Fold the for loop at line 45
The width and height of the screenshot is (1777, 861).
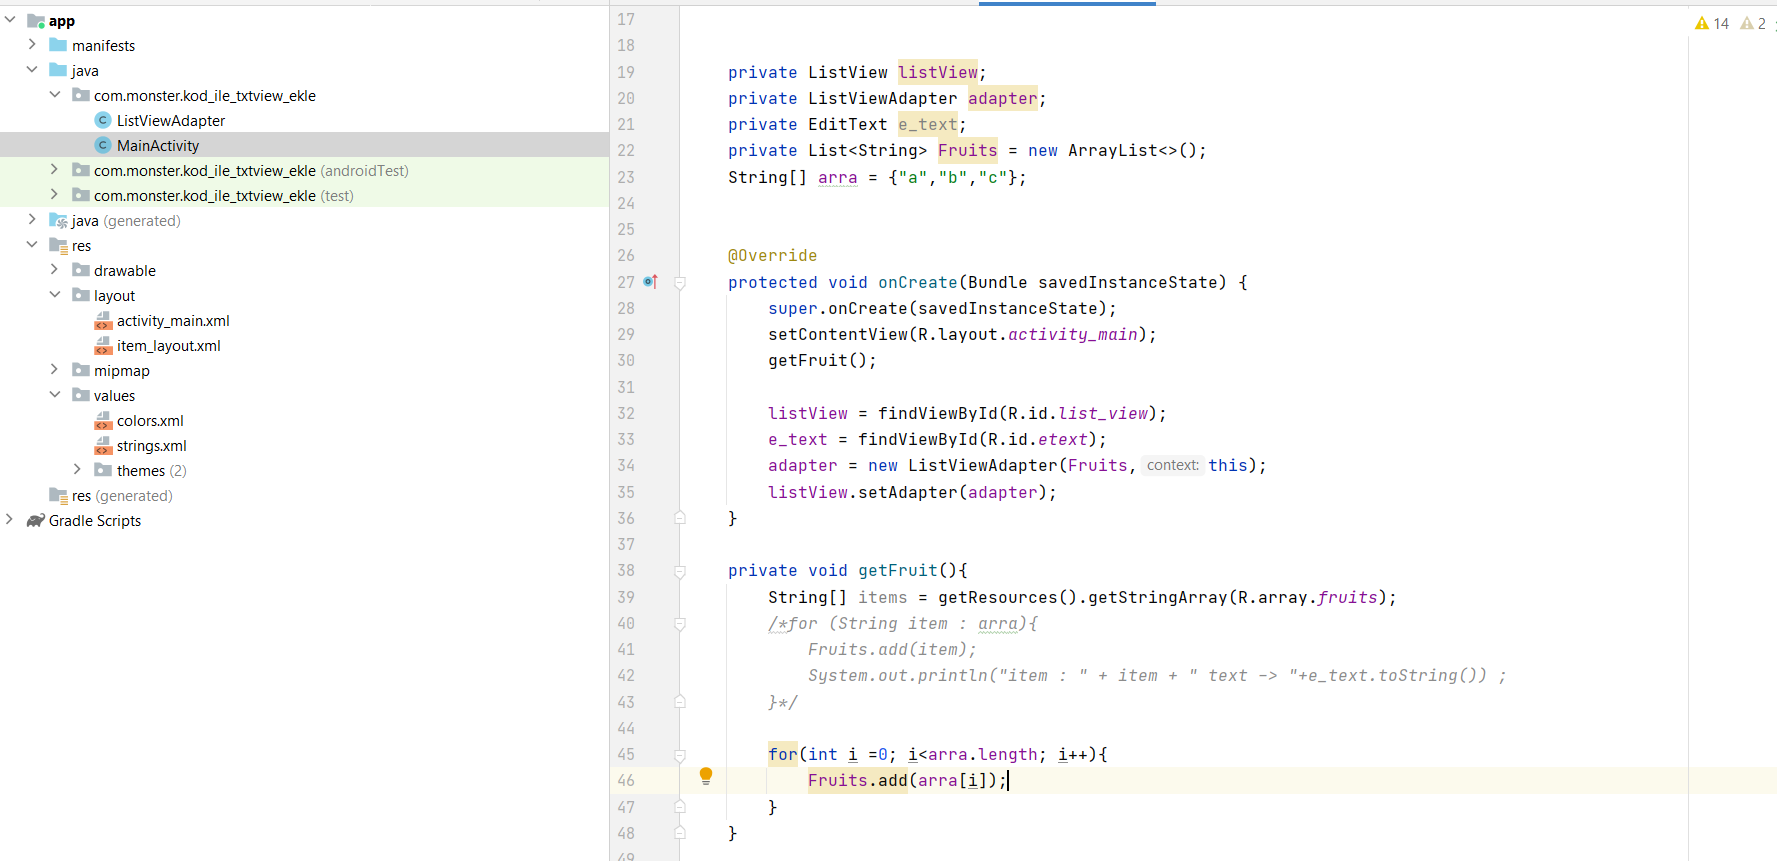(680, 755)
